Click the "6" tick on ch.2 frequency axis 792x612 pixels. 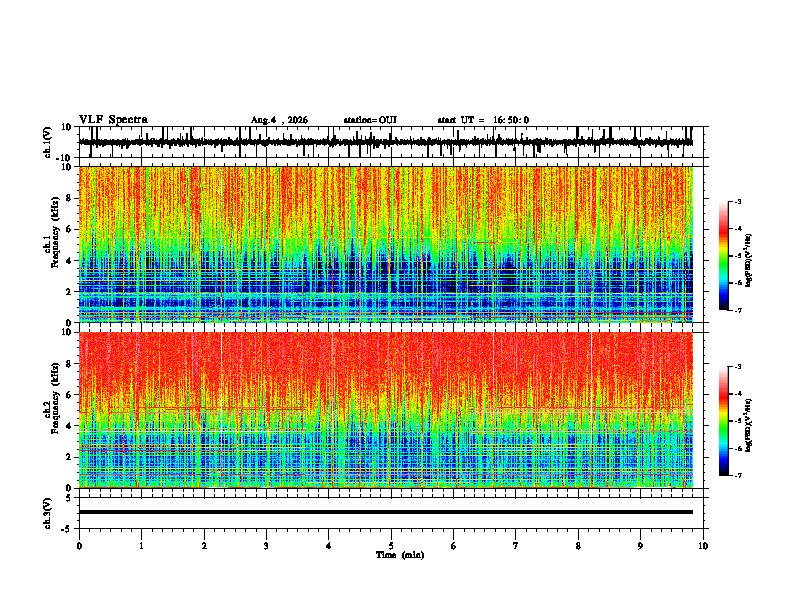click(70, 395)
